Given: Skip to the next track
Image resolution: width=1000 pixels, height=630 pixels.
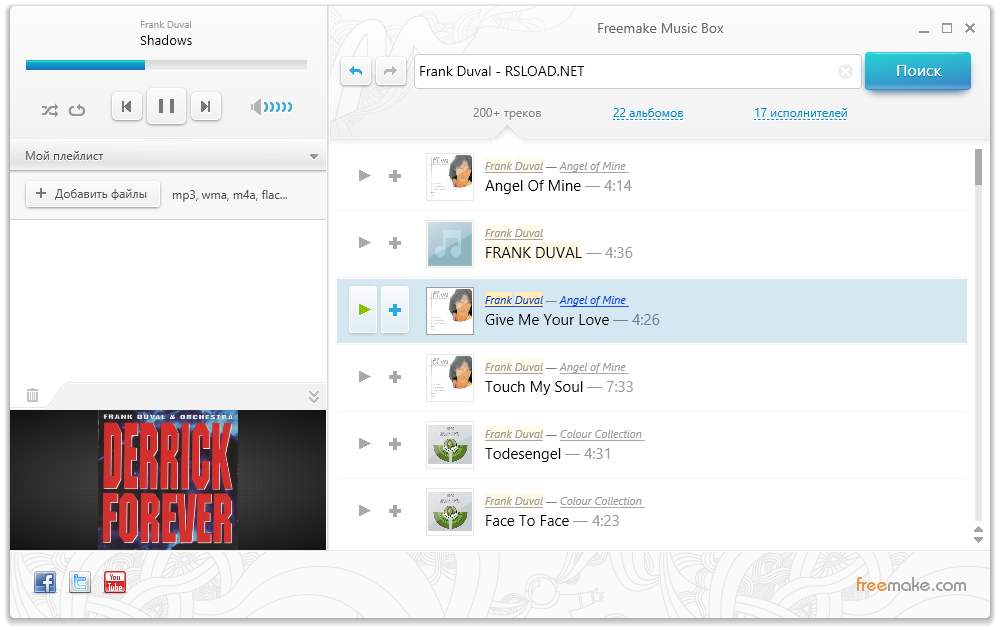Looking at the screenshot, I should coord(205,106).
